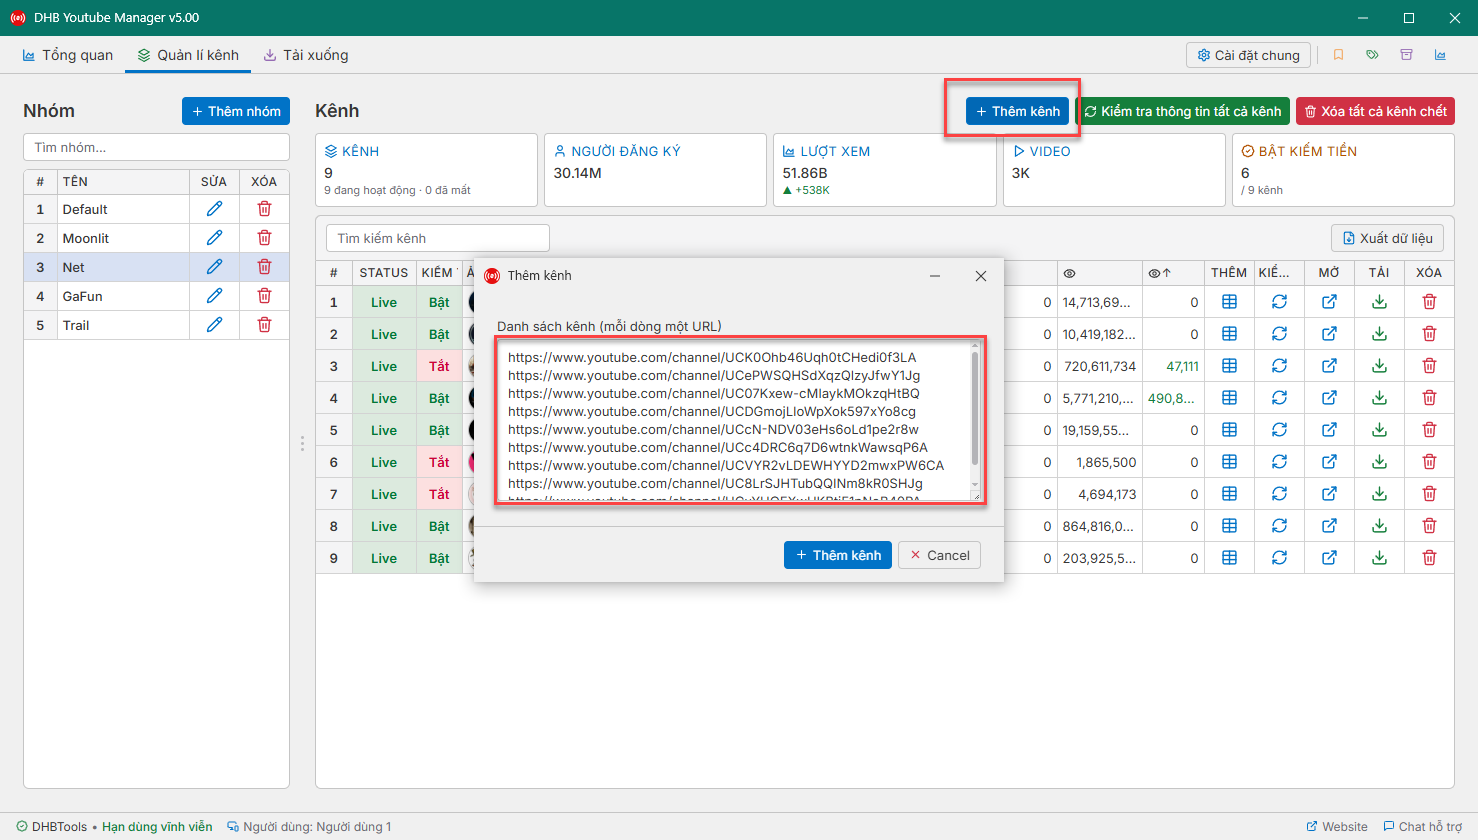Open Cài đặt chung settings
This screenshot has height=840, width=1478.
point(1248,55)
